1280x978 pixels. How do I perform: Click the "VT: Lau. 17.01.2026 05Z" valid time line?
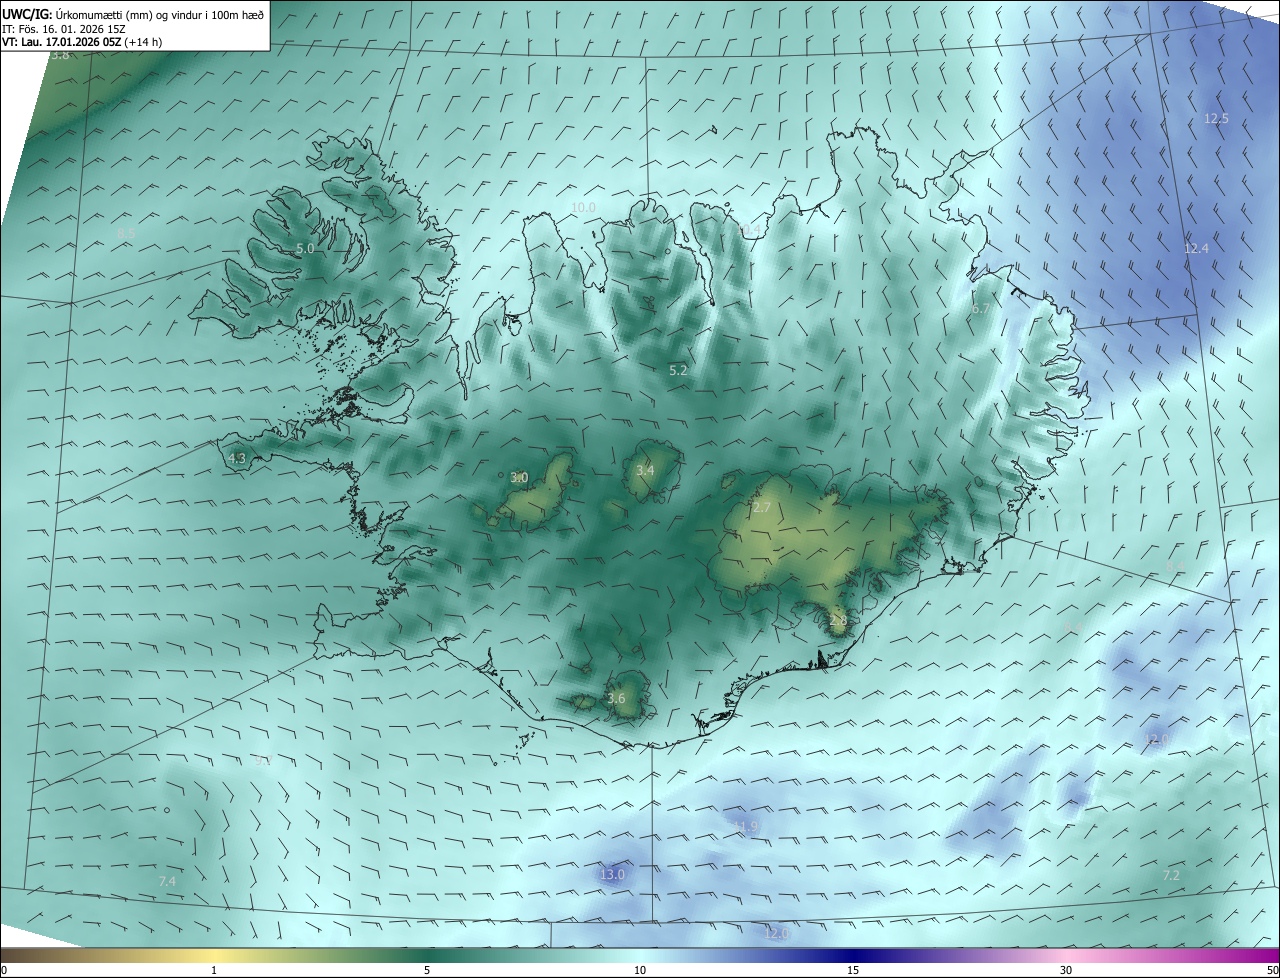click(62, 42)
